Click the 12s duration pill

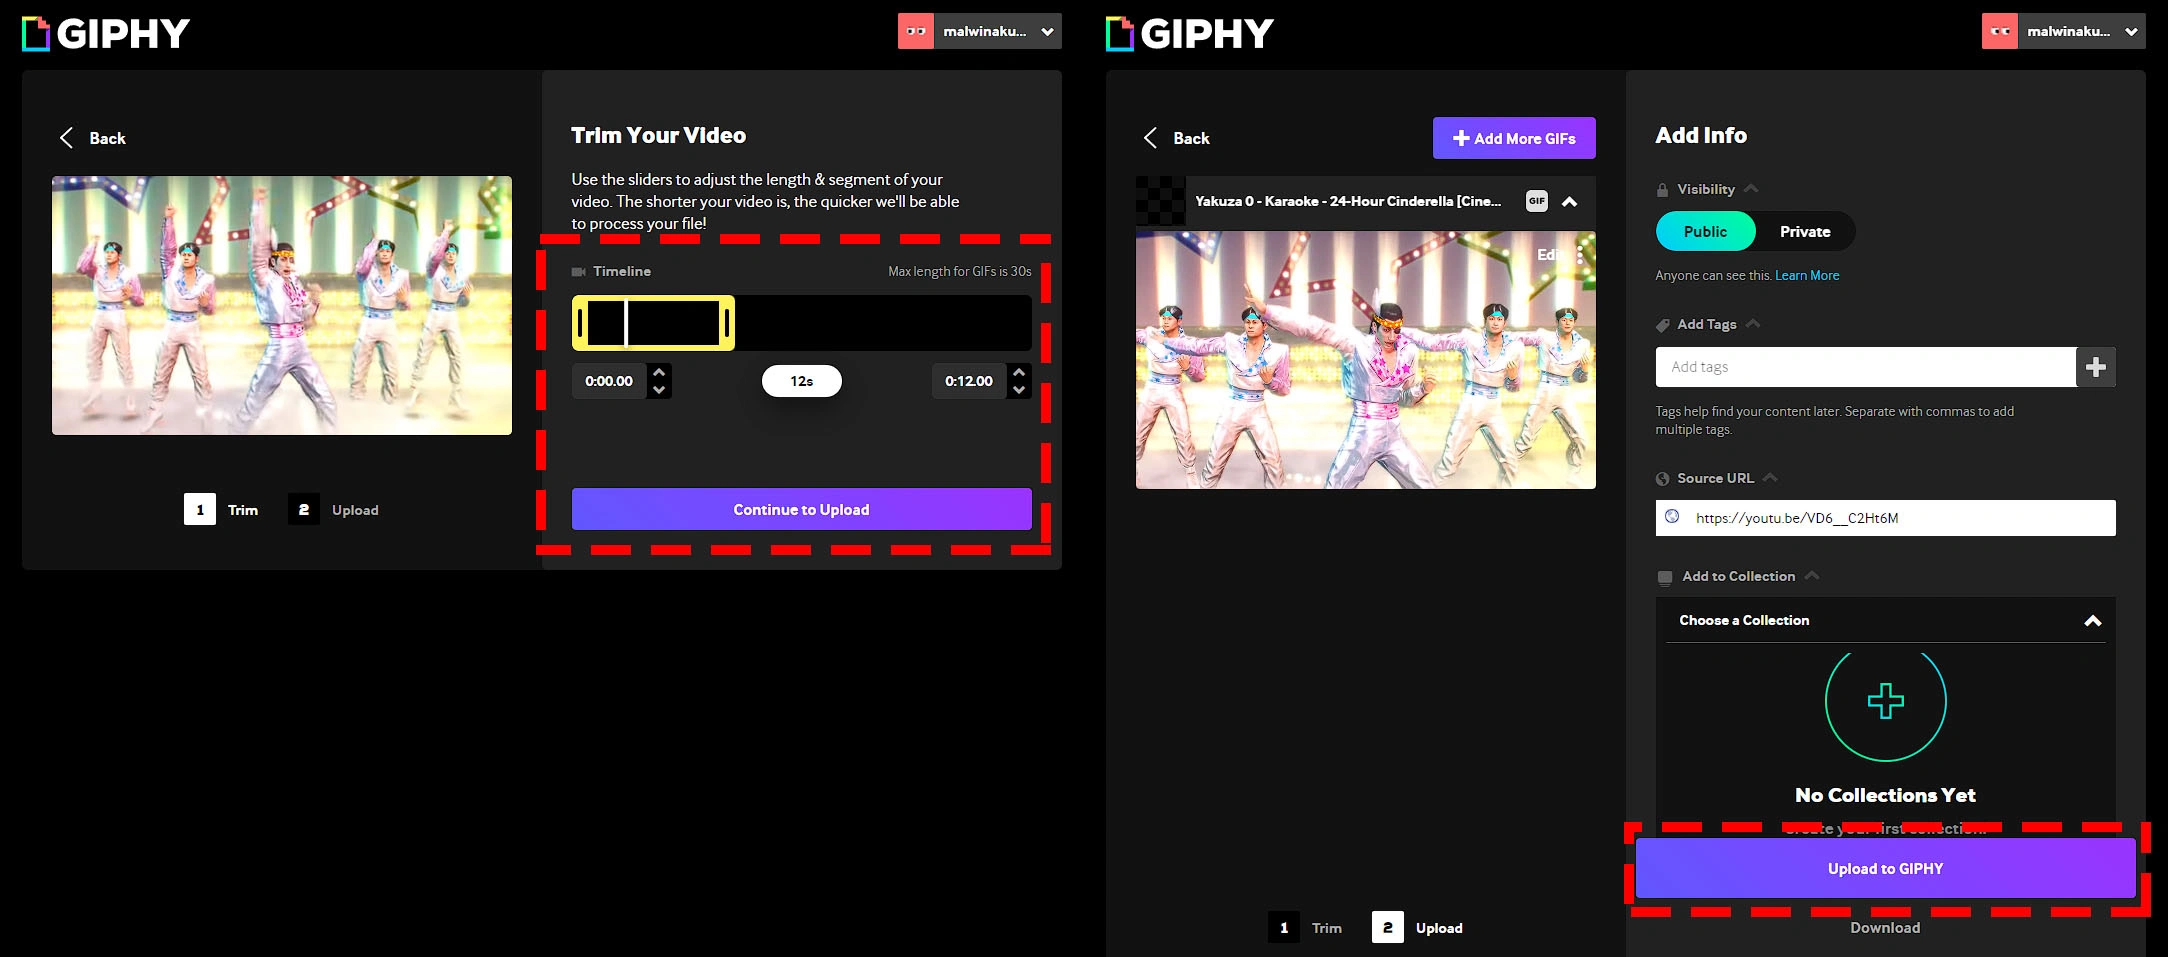point(802,381)
